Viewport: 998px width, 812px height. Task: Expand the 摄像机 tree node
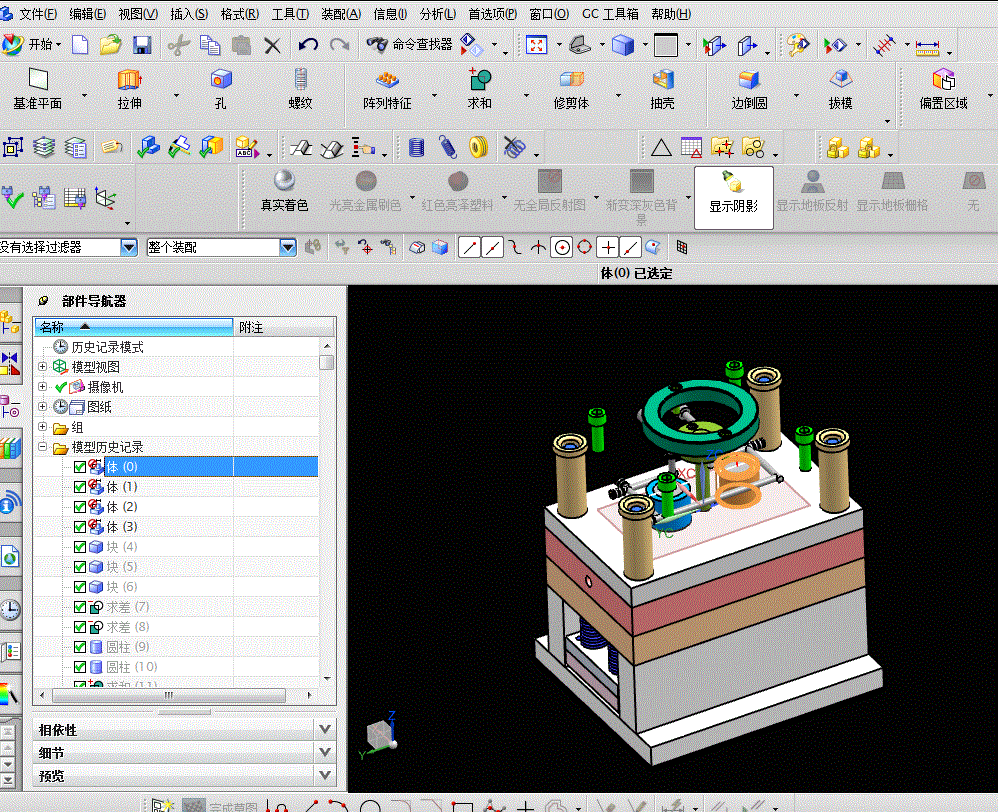pyautogui.click(x=43, y=386)
